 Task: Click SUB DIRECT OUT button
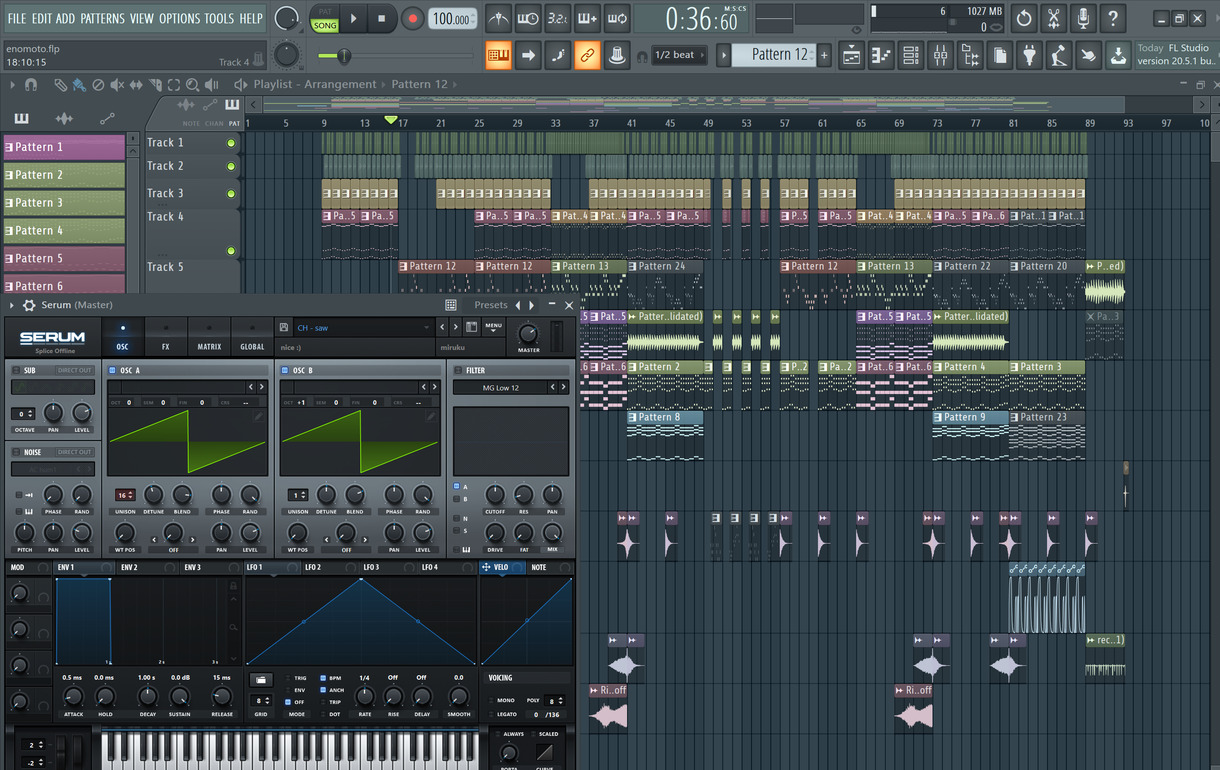click(74, 370)
